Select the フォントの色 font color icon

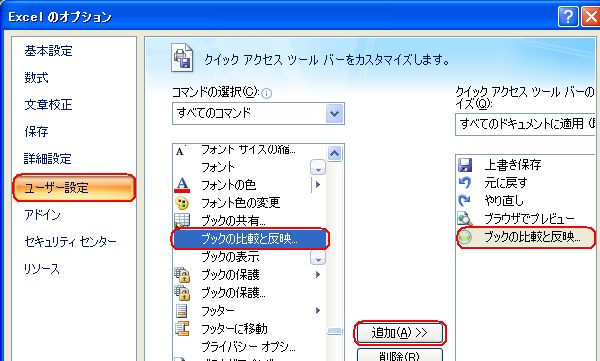[182, 185]
